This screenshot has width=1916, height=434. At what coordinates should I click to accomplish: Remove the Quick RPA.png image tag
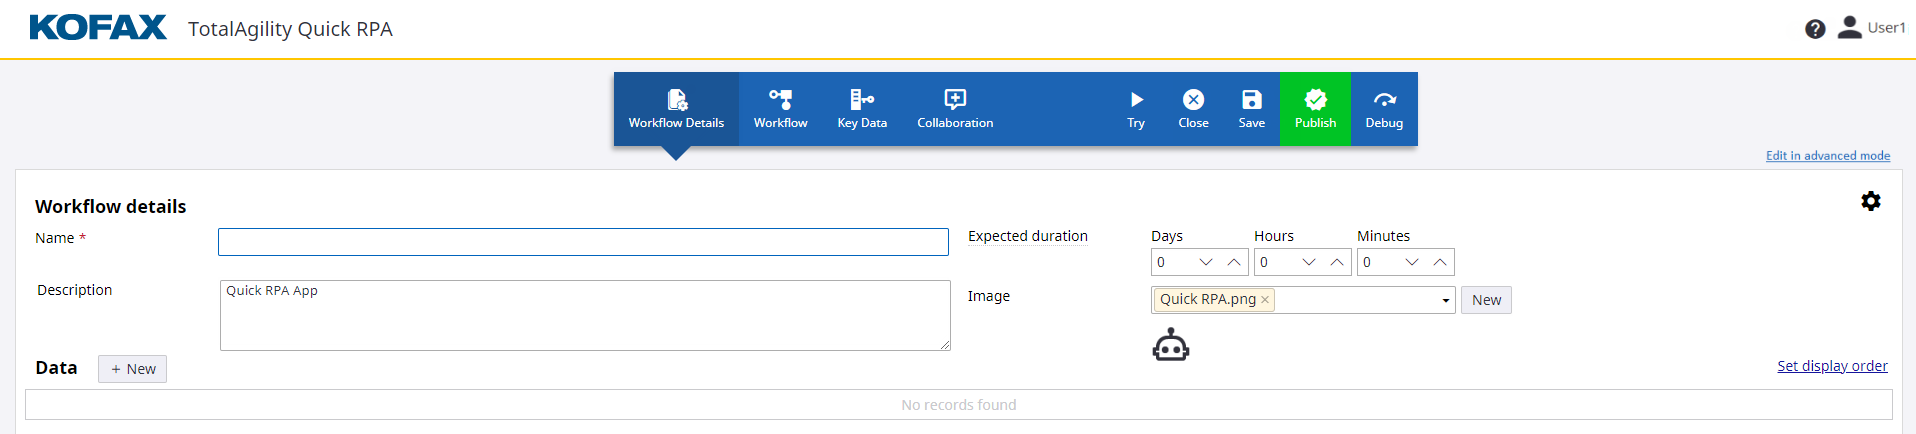click(x=1265, y=300)
